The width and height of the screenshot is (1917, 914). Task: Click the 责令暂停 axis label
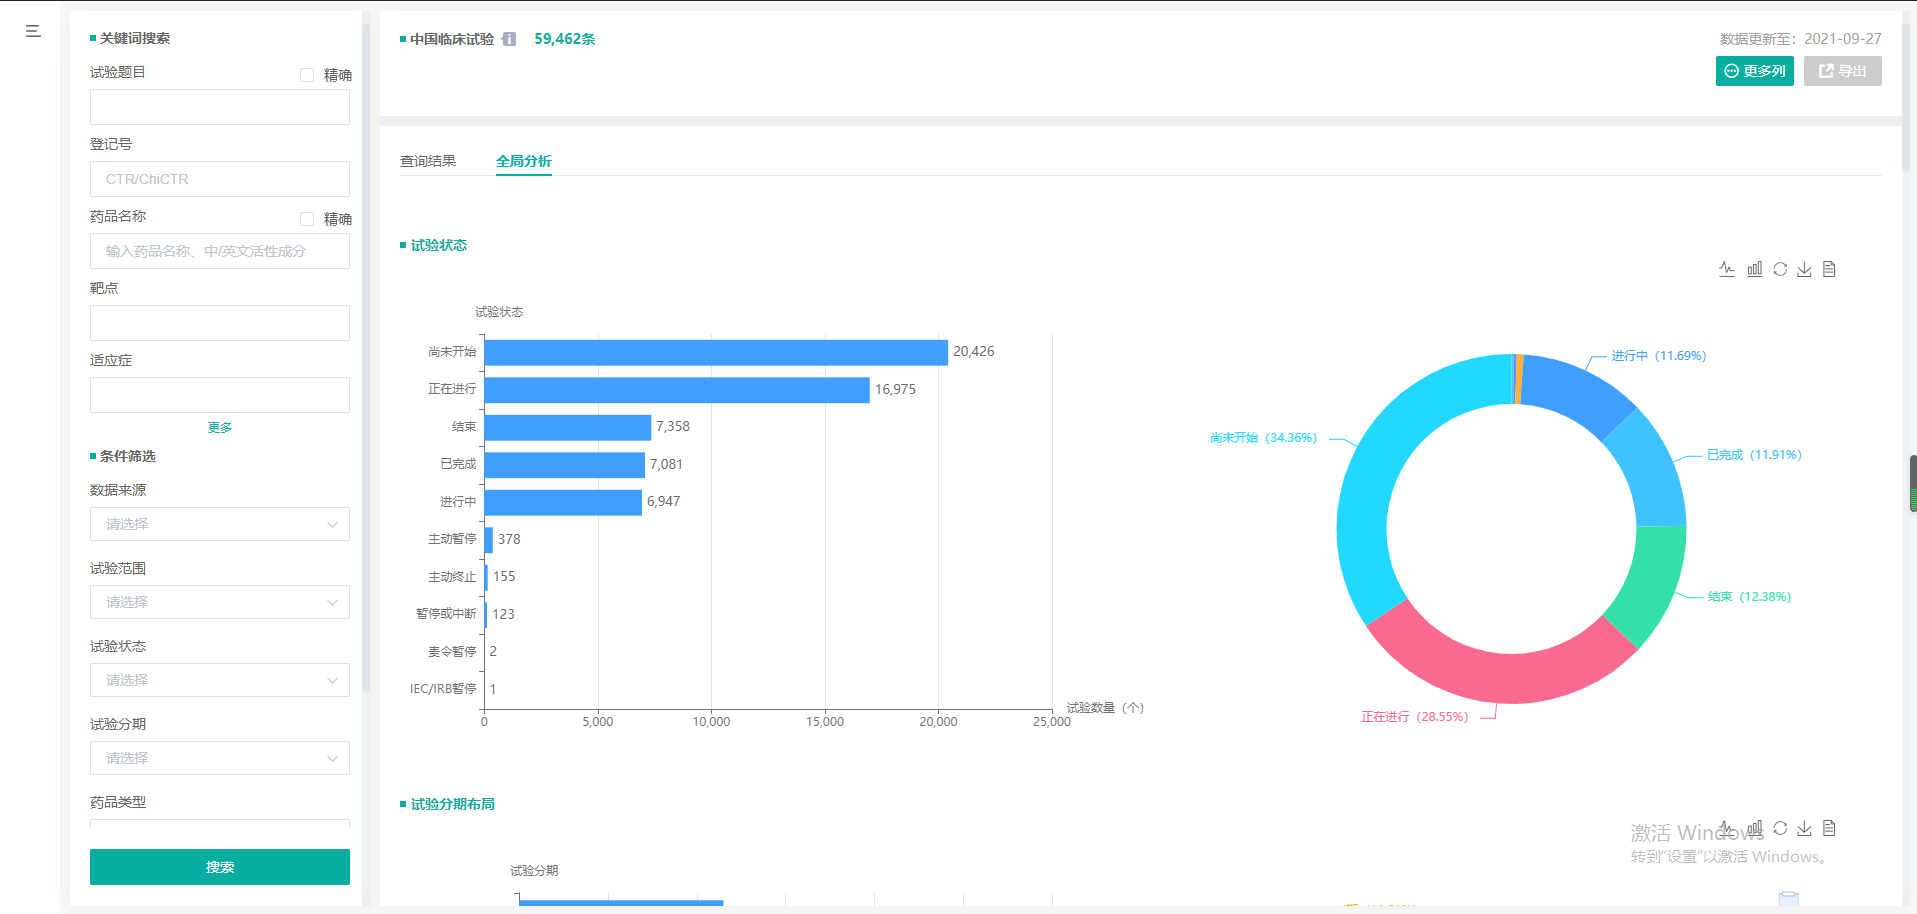click(452, 652)
